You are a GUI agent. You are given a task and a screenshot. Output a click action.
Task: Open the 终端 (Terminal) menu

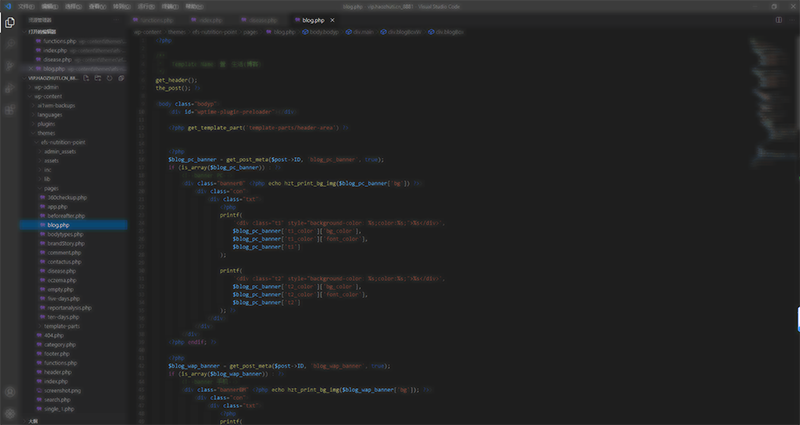pos(170,7)
